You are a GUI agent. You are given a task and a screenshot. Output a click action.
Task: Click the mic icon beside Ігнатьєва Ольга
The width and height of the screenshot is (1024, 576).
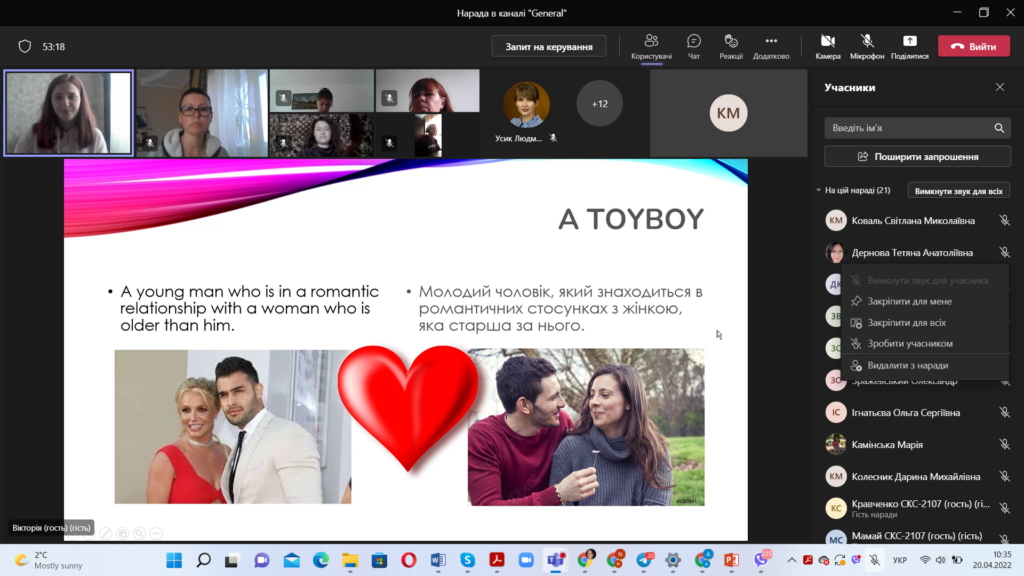tap(1004, 413)
